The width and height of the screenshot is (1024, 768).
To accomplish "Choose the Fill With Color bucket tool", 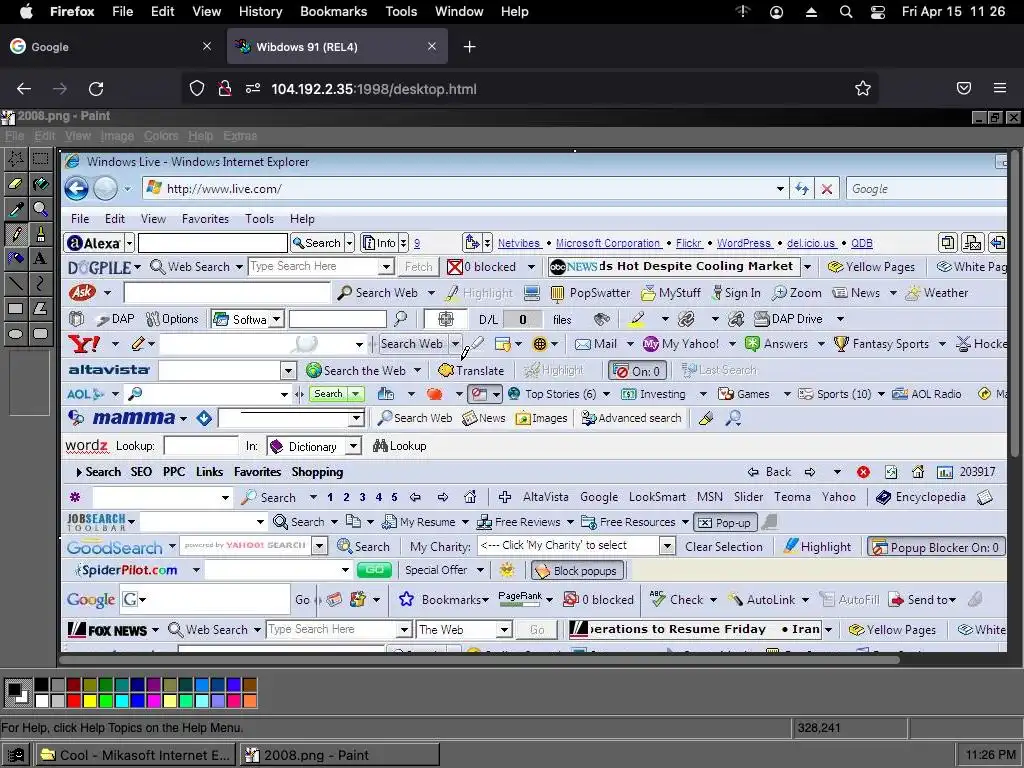I will (40, 184).
